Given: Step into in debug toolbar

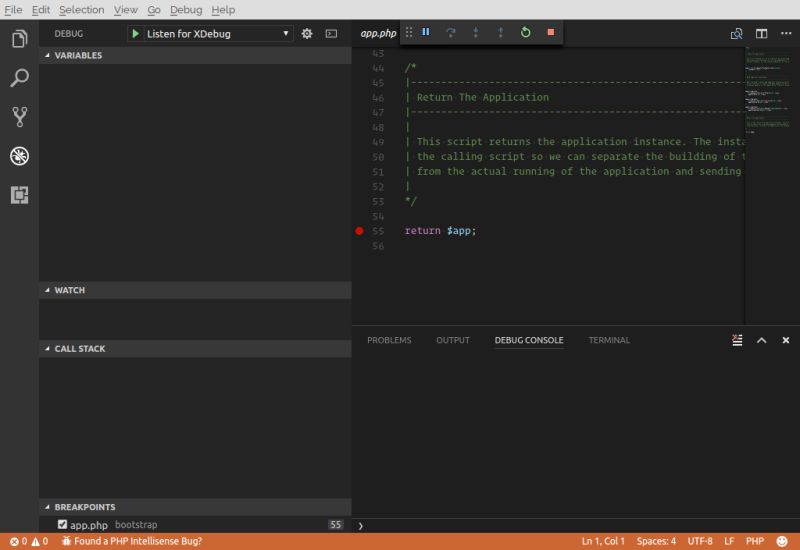Looking at the screenshot, I should coord(476,32).
